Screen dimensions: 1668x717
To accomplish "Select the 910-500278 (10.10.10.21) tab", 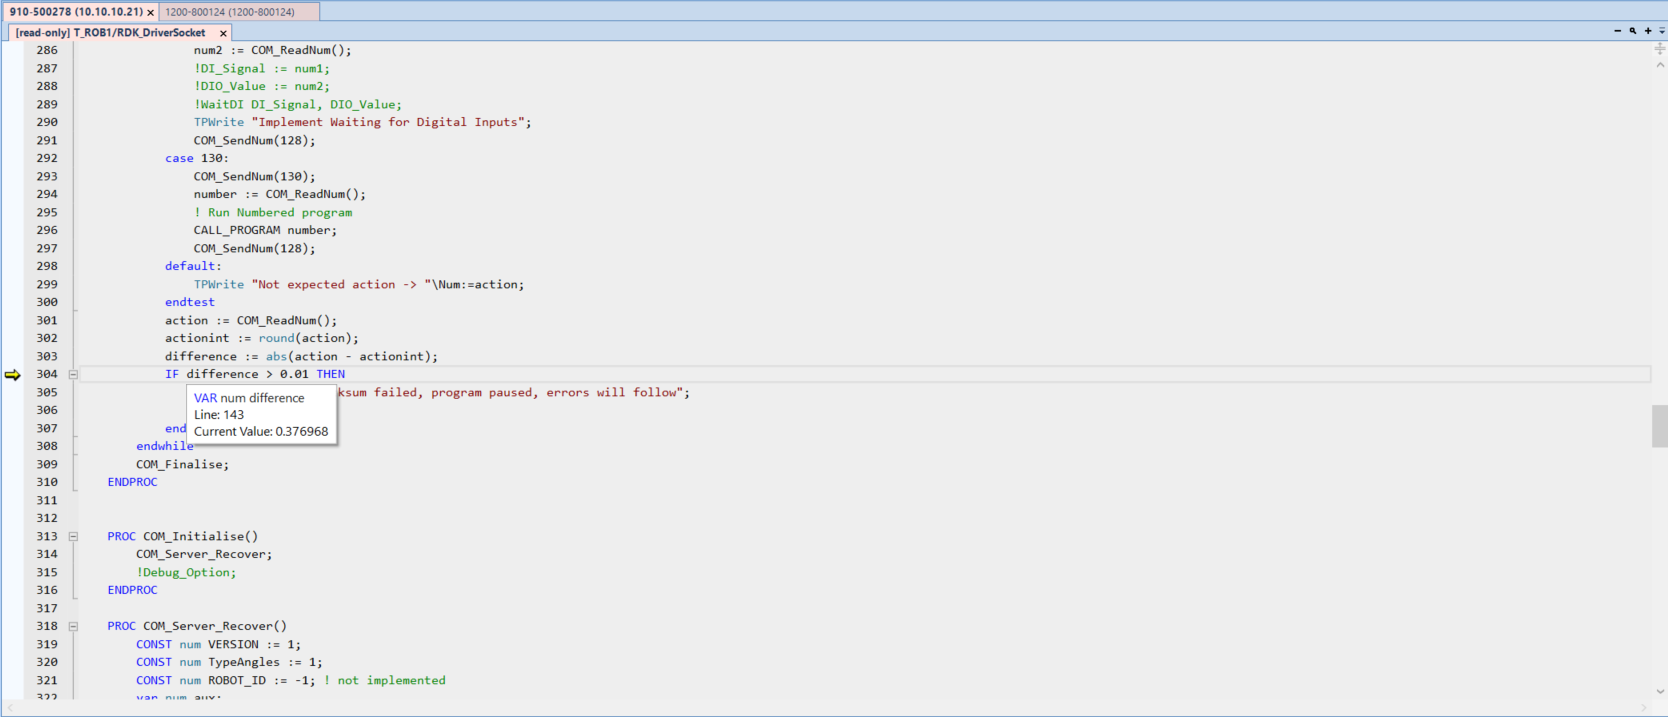I will click(75, 12).
